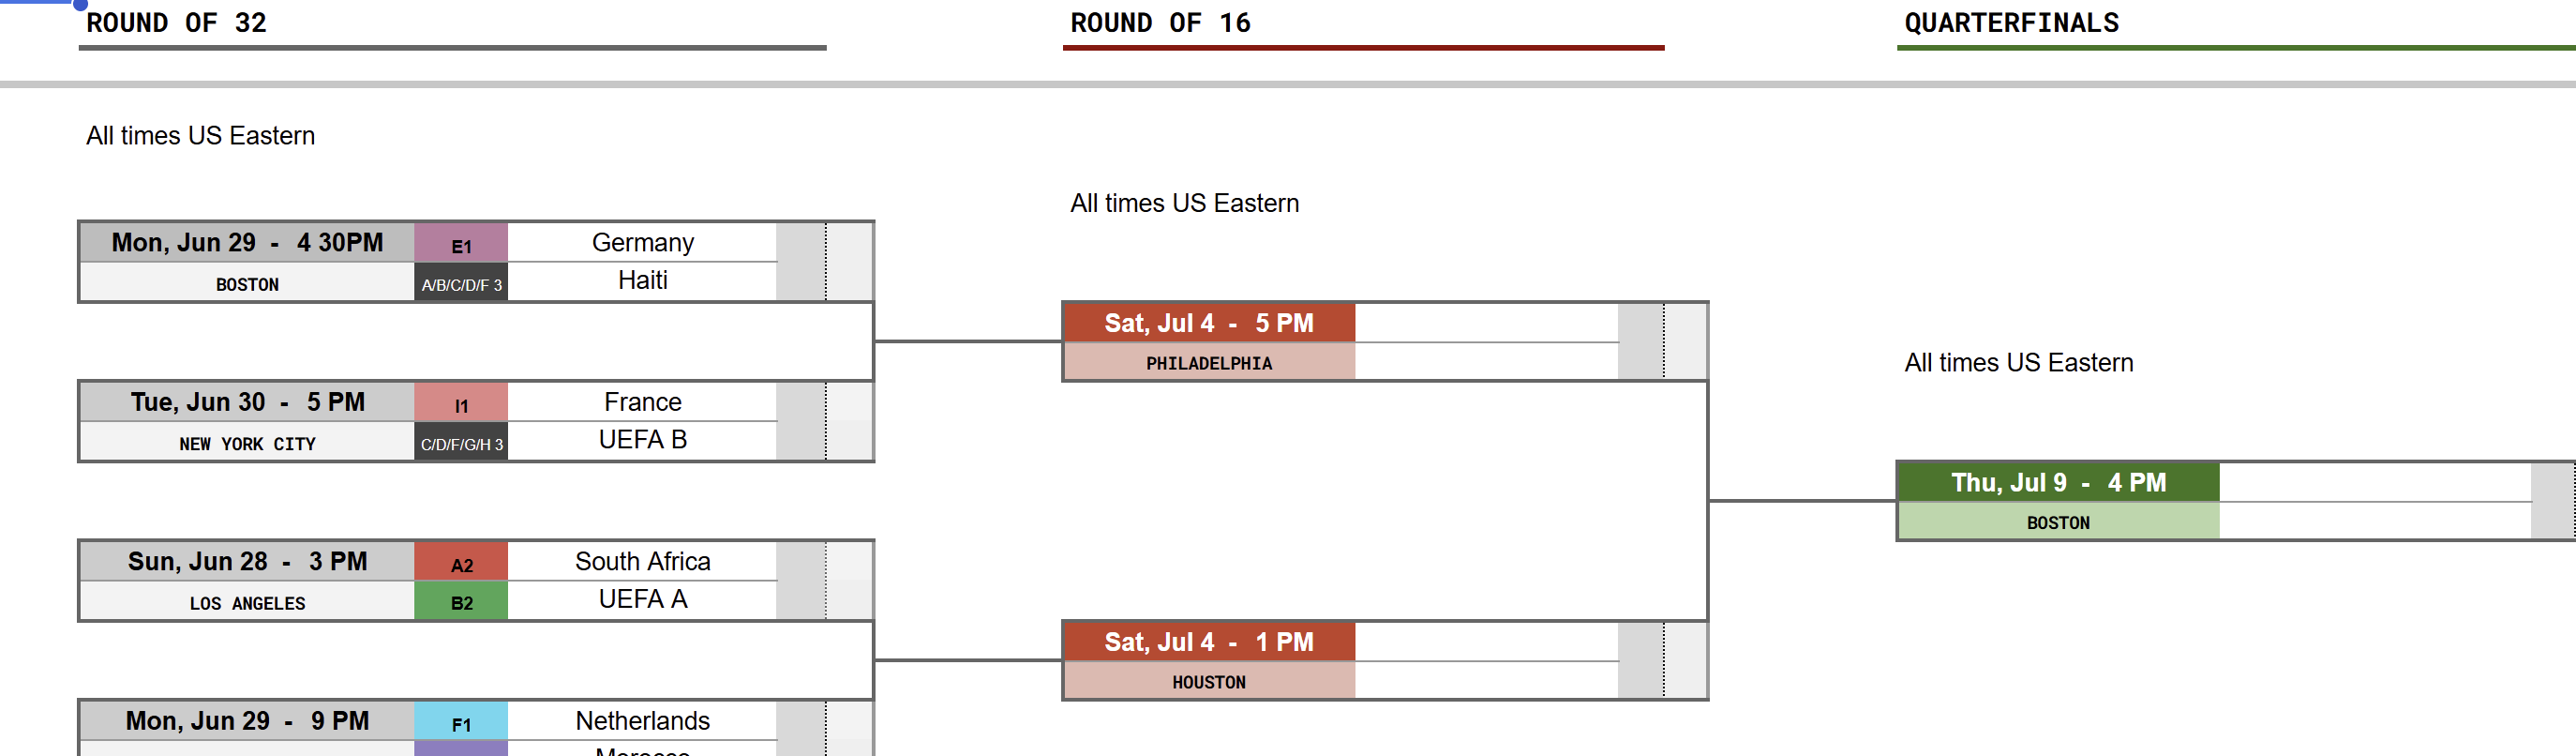Image resolution: width=2576 pixels, height=756 pixels.
Task: Click the HOUSTON venue cell
Action: [1208, 681]
